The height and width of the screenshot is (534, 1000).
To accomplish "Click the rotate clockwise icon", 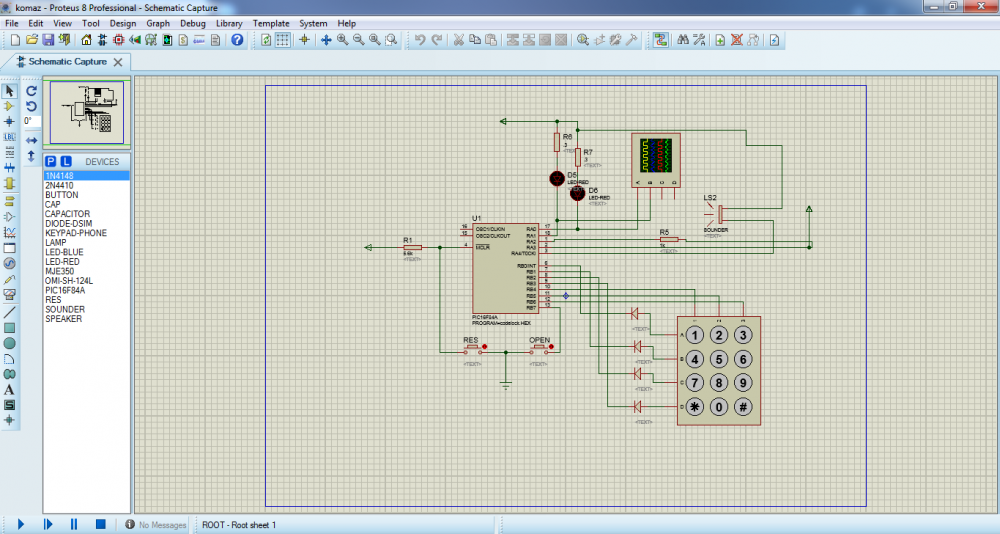I will [31, 90].
